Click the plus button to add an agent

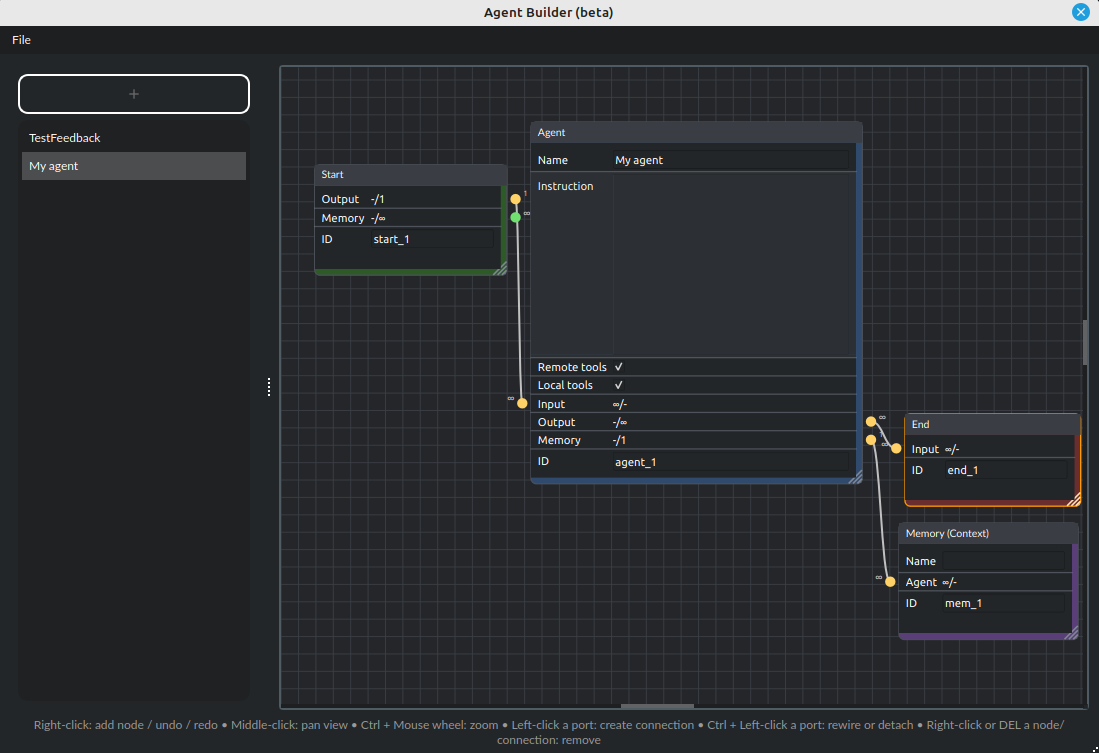tap(134, 94)
